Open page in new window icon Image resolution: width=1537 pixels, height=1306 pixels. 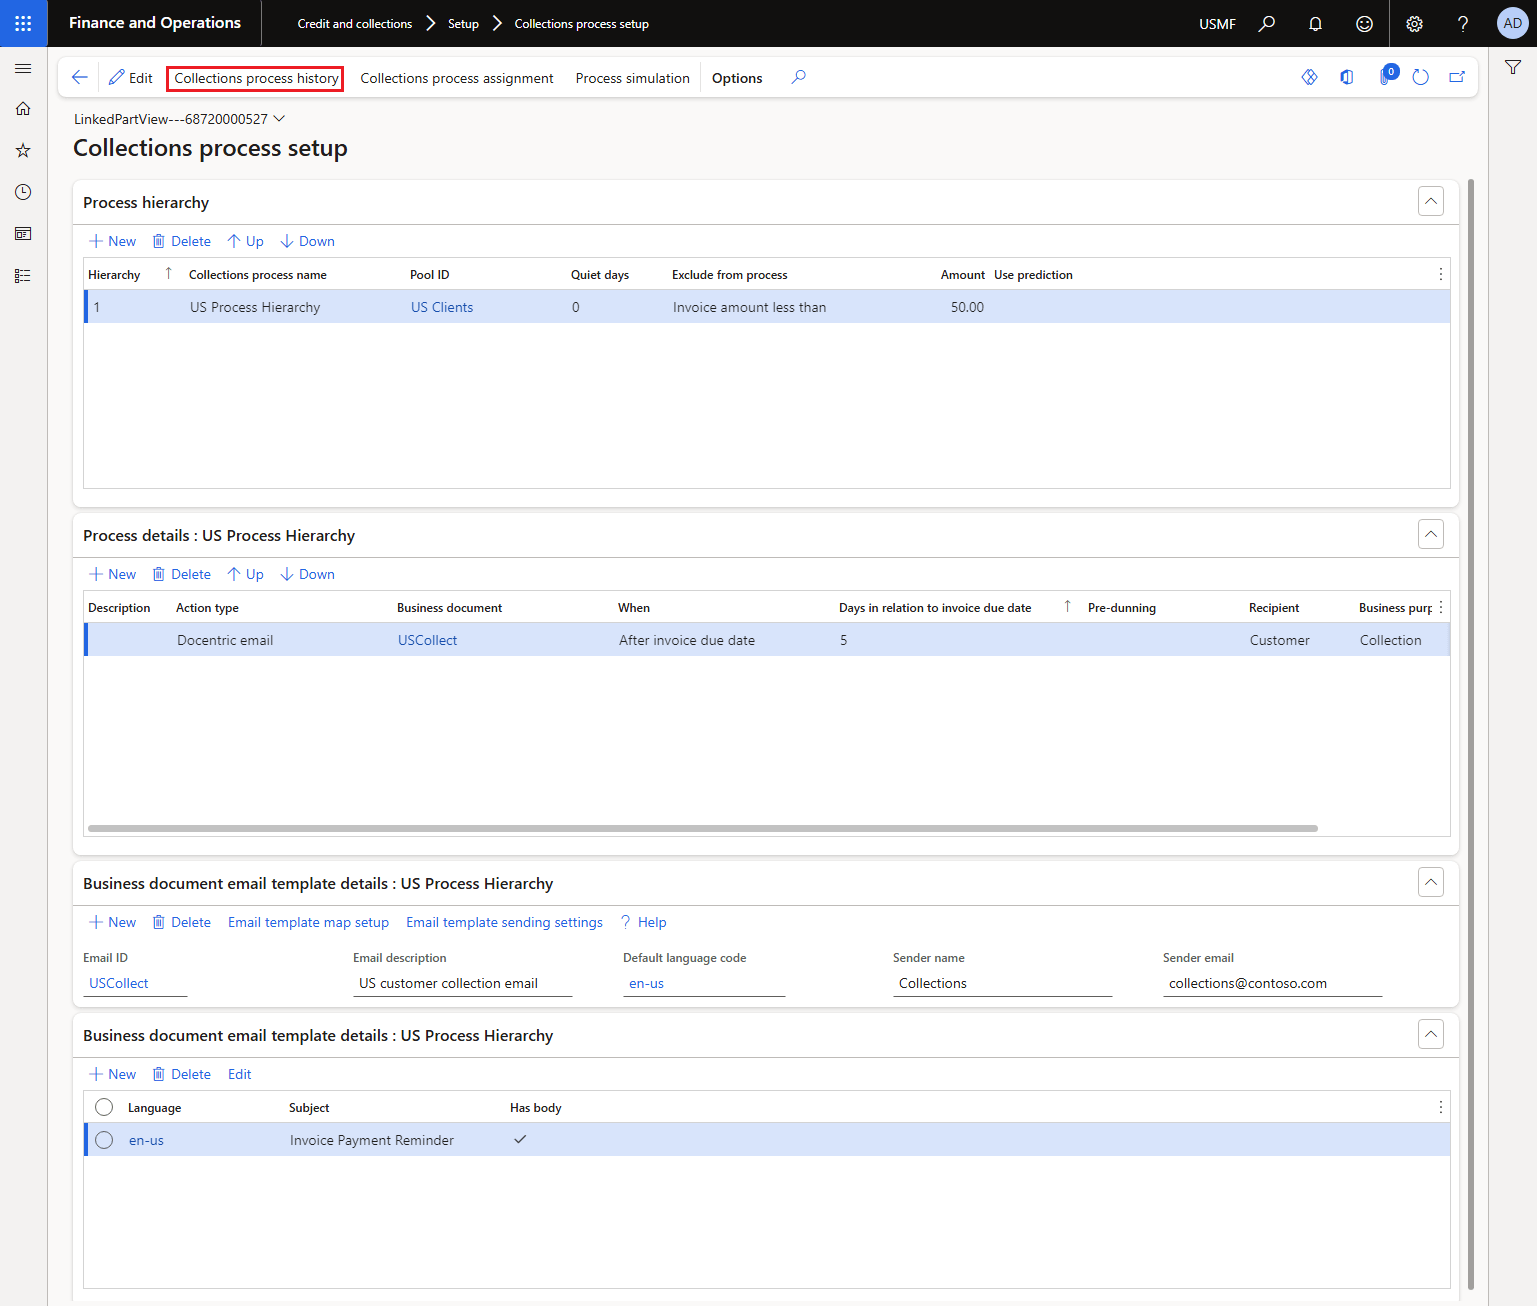pos(1457,77)
